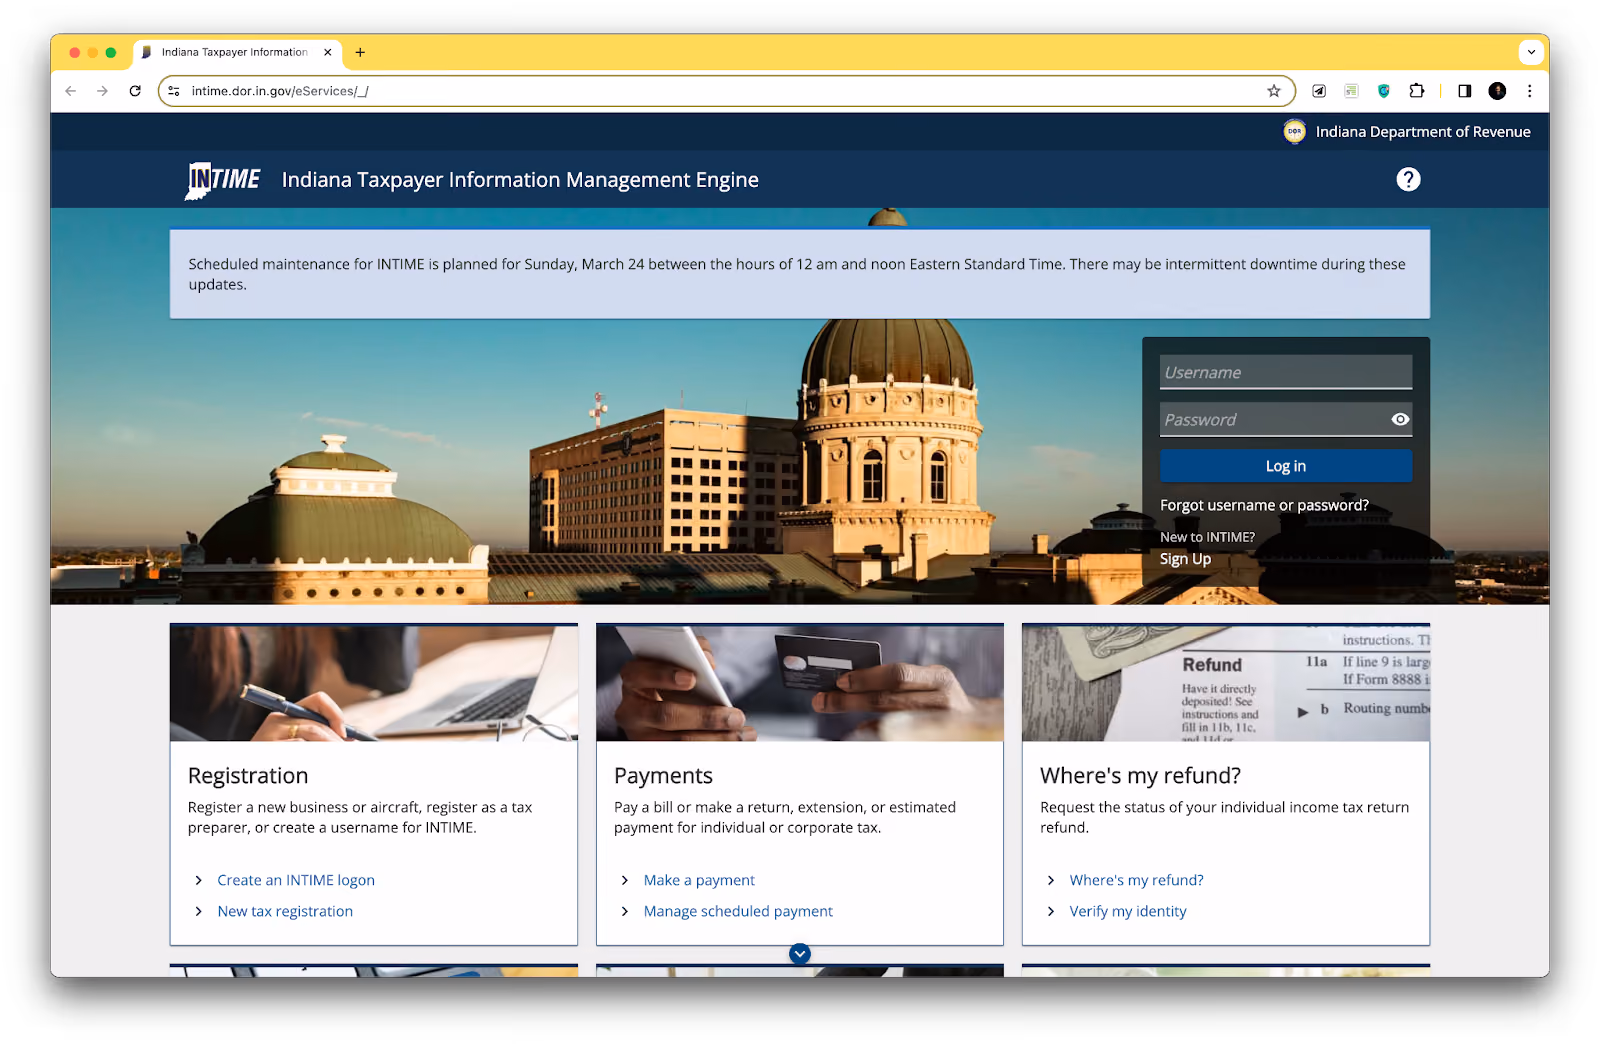
Task: Open Make a payment link
Action: click(699, 880)
